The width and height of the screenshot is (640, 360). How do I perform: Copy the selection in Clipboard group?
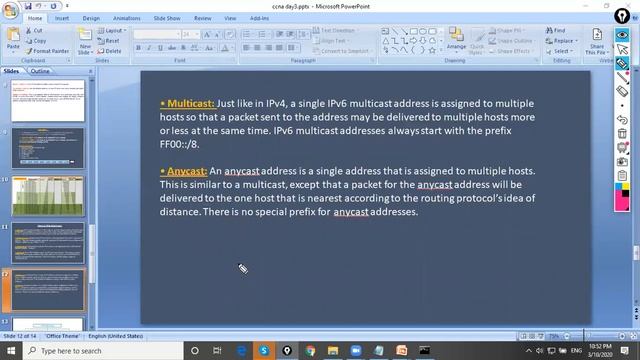click(36, 41)
